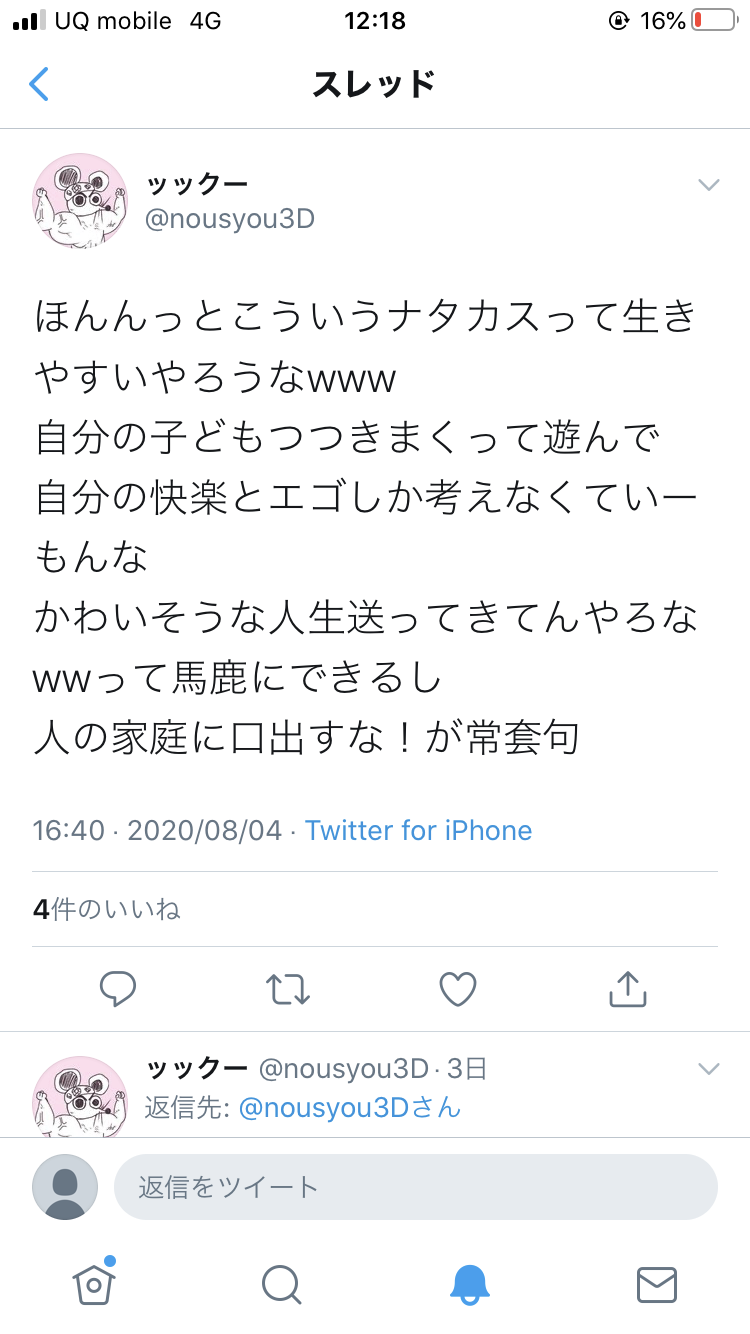The height and width of the screenshot is (1334, 750).
Task: Tap the back arrow in the header
Action: pyautogui.click(x=38, y=84)
